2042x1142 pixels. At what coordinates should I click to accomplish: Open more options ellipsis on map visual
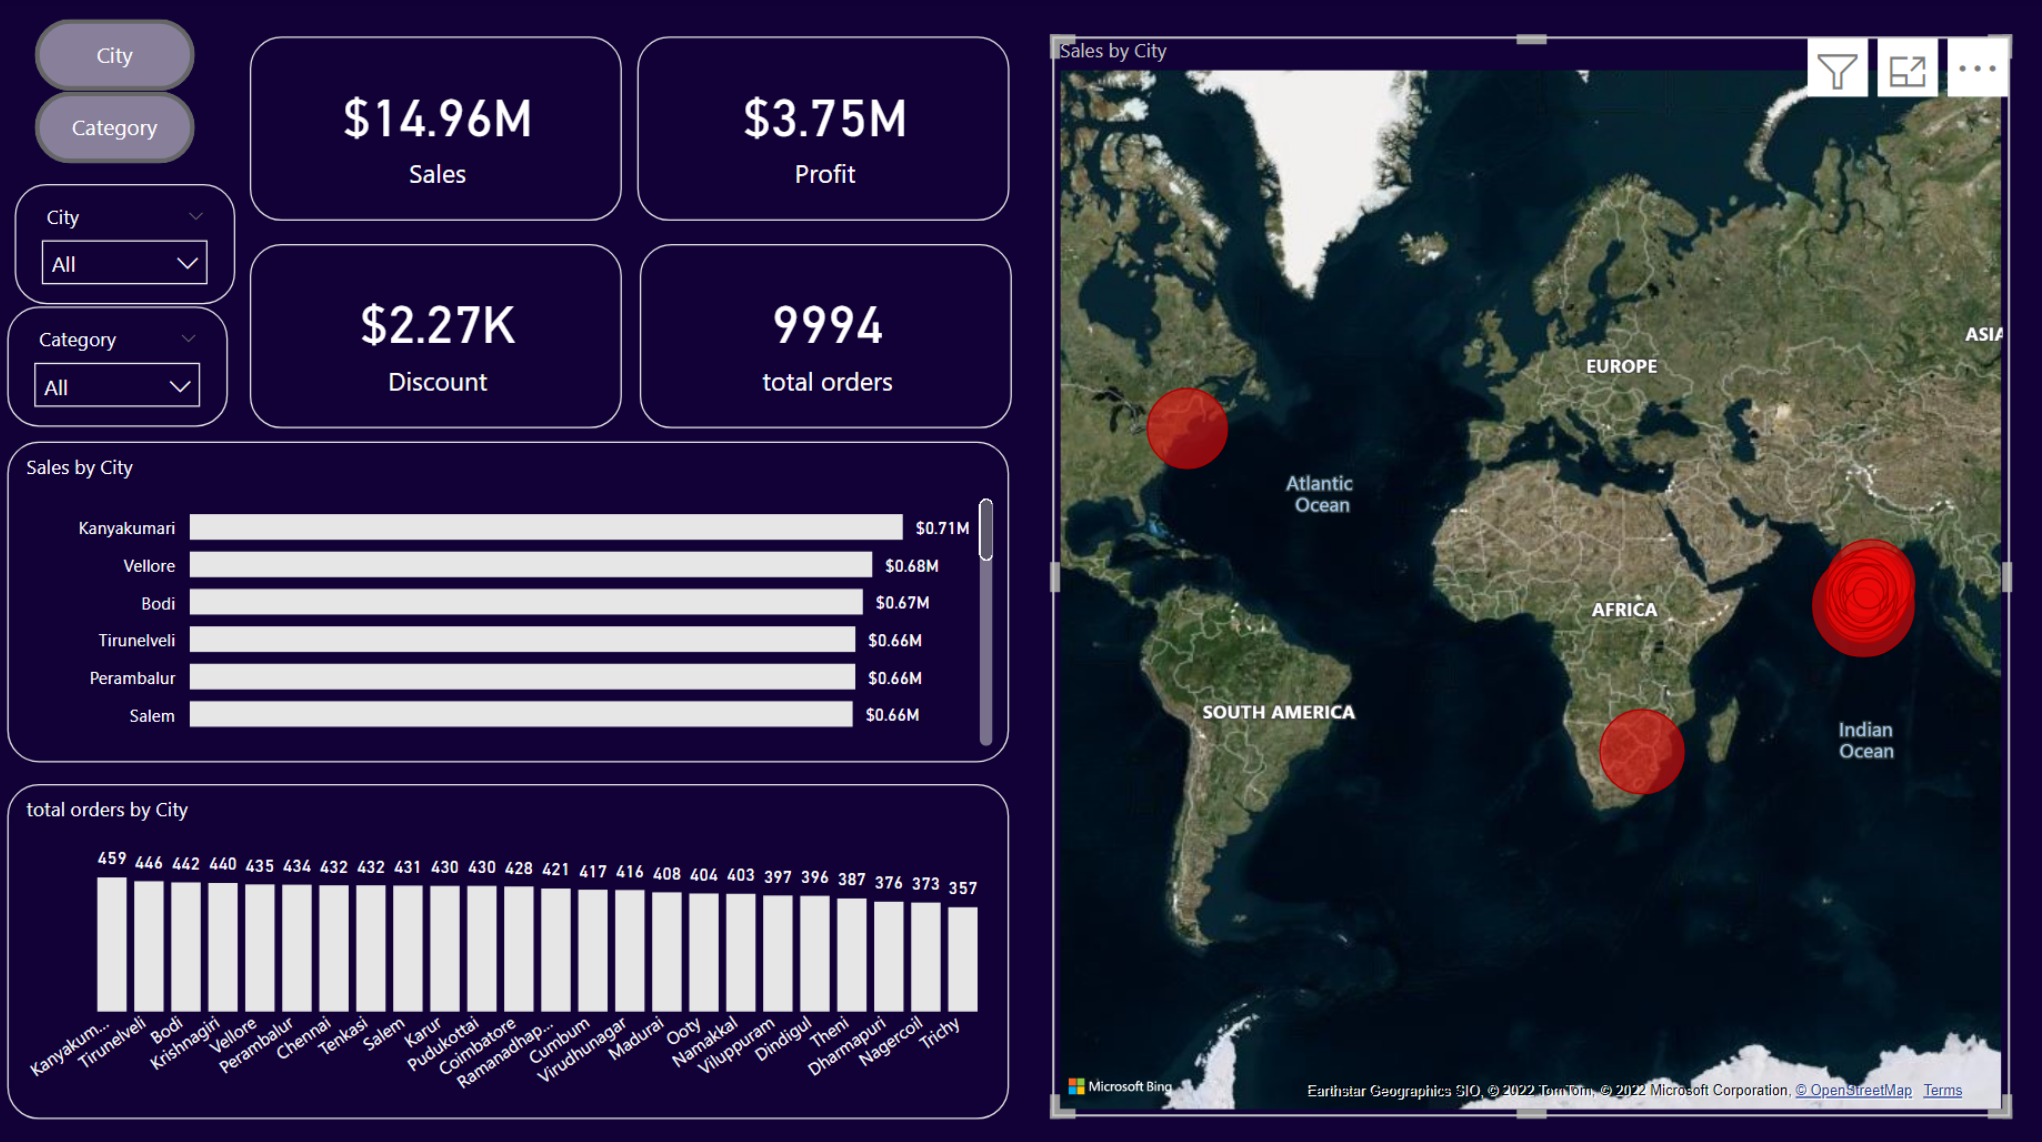[1977, 69]
